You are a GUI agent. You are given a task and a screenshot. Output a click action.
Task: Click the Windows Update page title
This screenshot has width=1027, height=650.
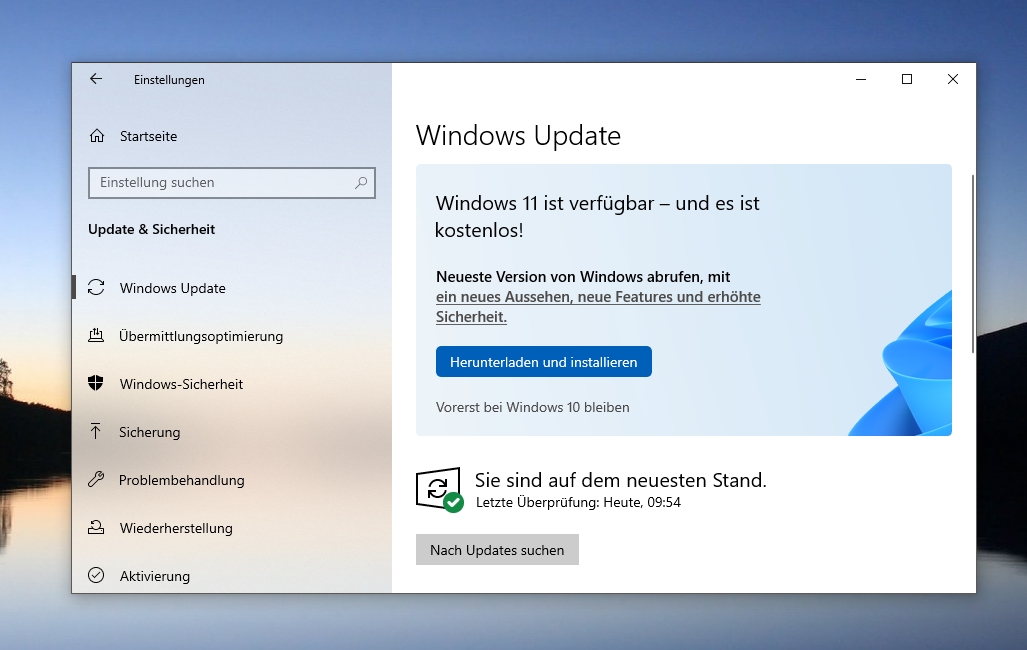click(x=518, y=136)
